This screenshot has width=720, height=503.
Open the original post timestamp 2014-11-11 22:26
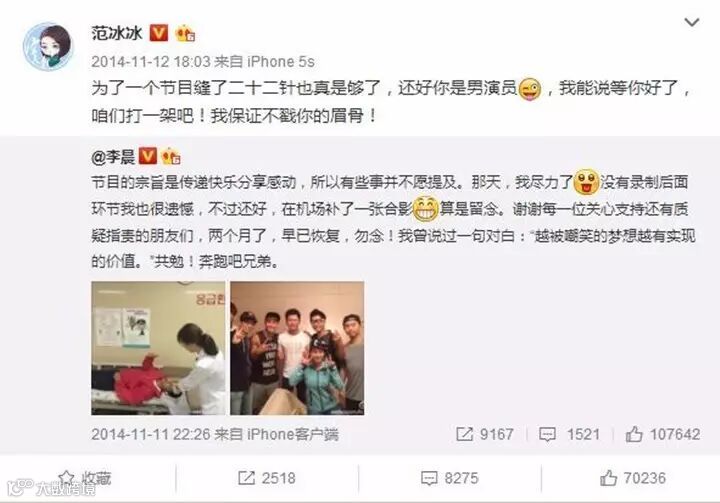click(151, 434)
